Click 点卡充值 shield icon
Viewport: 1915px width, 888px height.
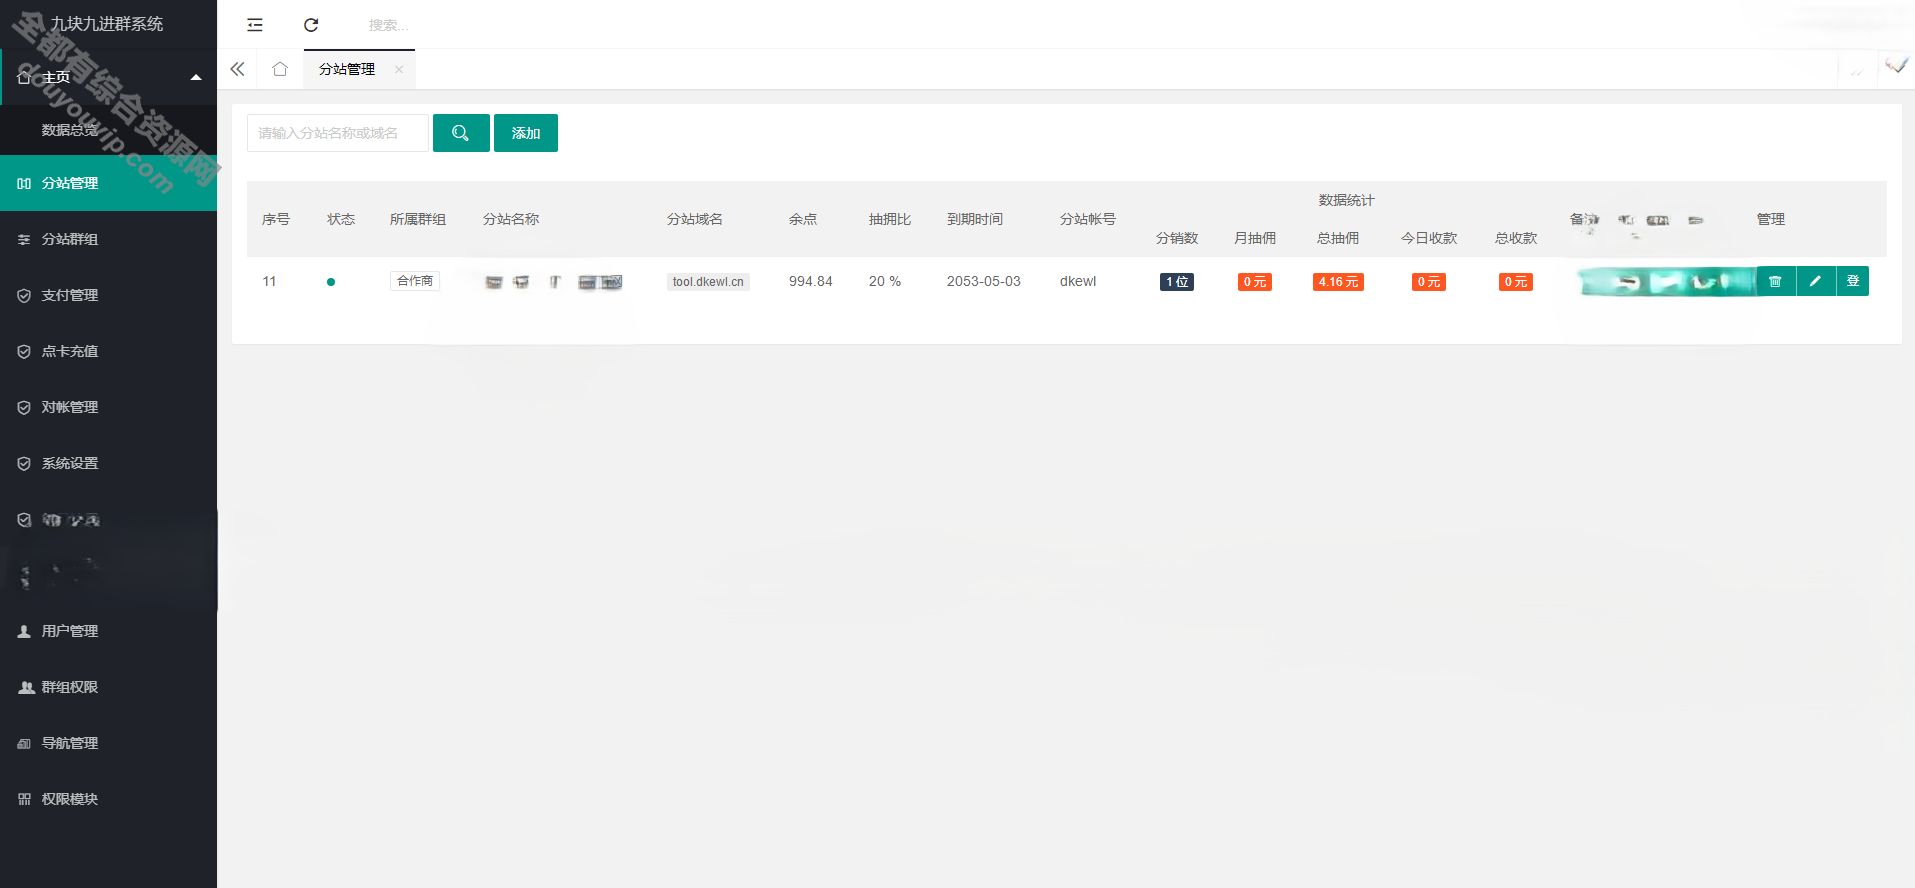[x=24, y=351]
